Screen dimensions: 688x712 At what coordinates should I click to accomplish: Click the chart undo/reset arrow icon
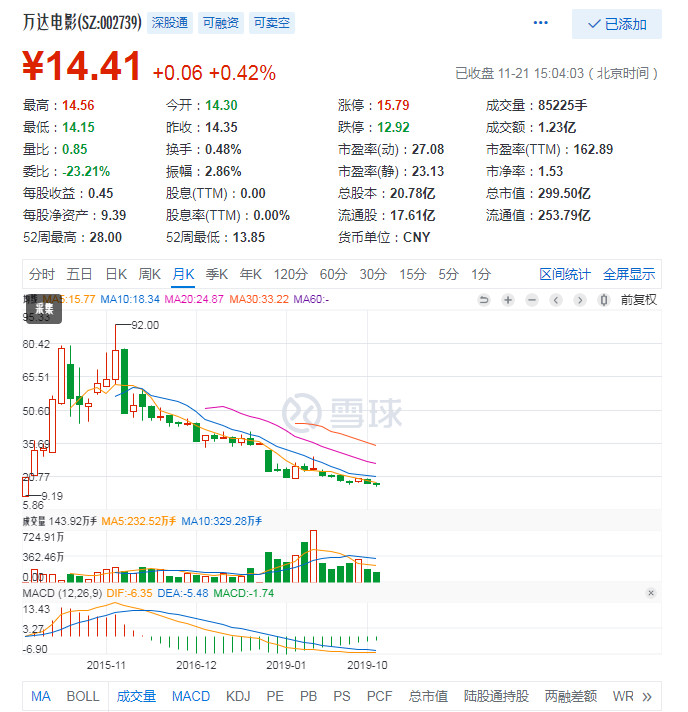tap(485, 300)
